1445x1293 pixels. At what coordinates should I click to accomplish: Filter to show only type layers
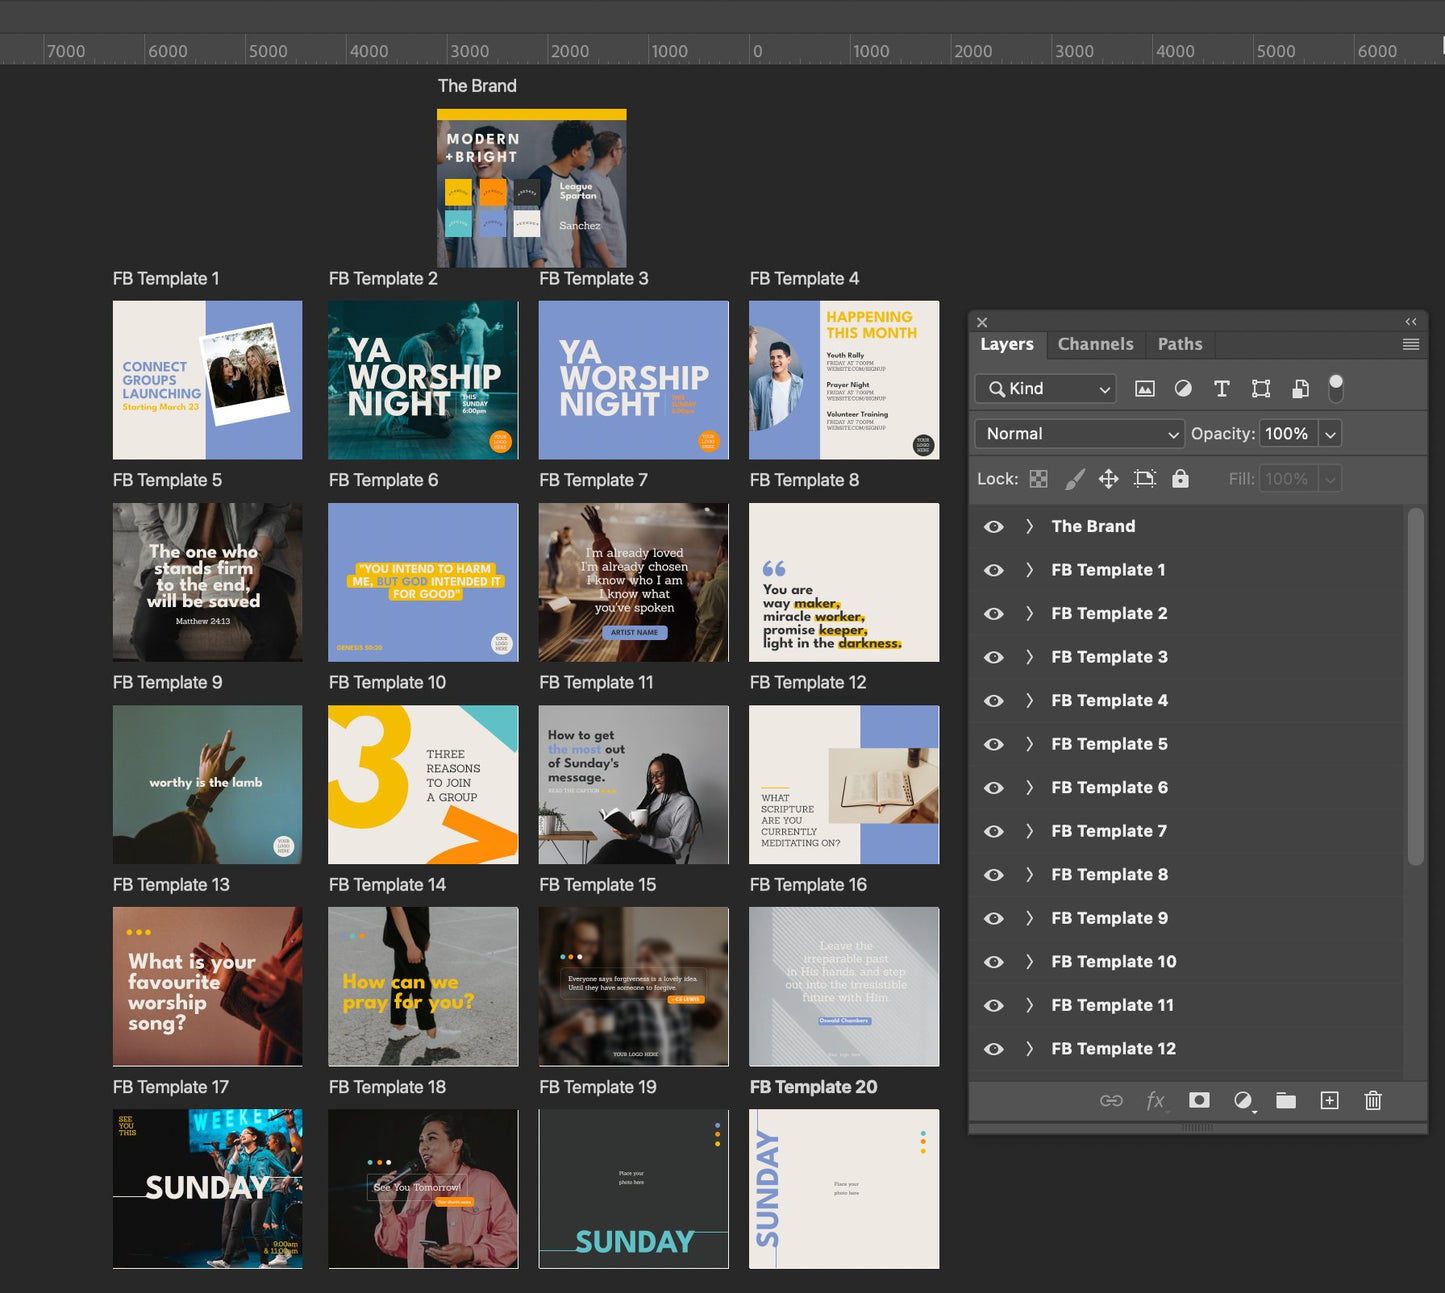tap(1221, 388)
